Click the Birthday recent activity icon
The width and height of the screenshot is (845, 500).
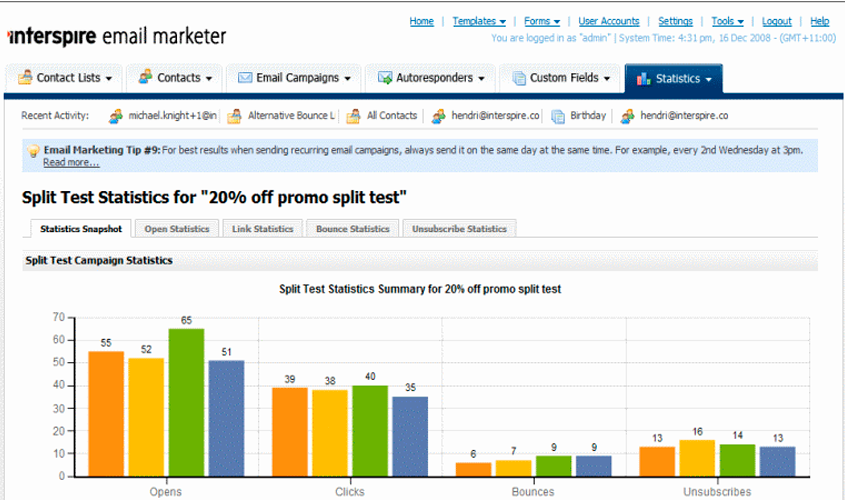coord(560,116)
